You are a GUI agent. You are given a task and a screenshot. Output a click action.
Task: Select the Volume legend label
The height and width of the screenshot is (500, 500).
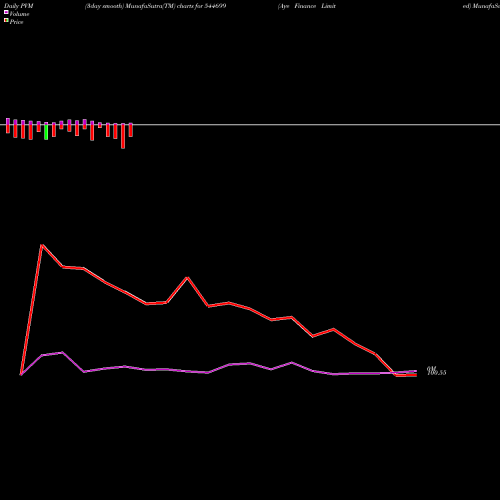[19, 14]
